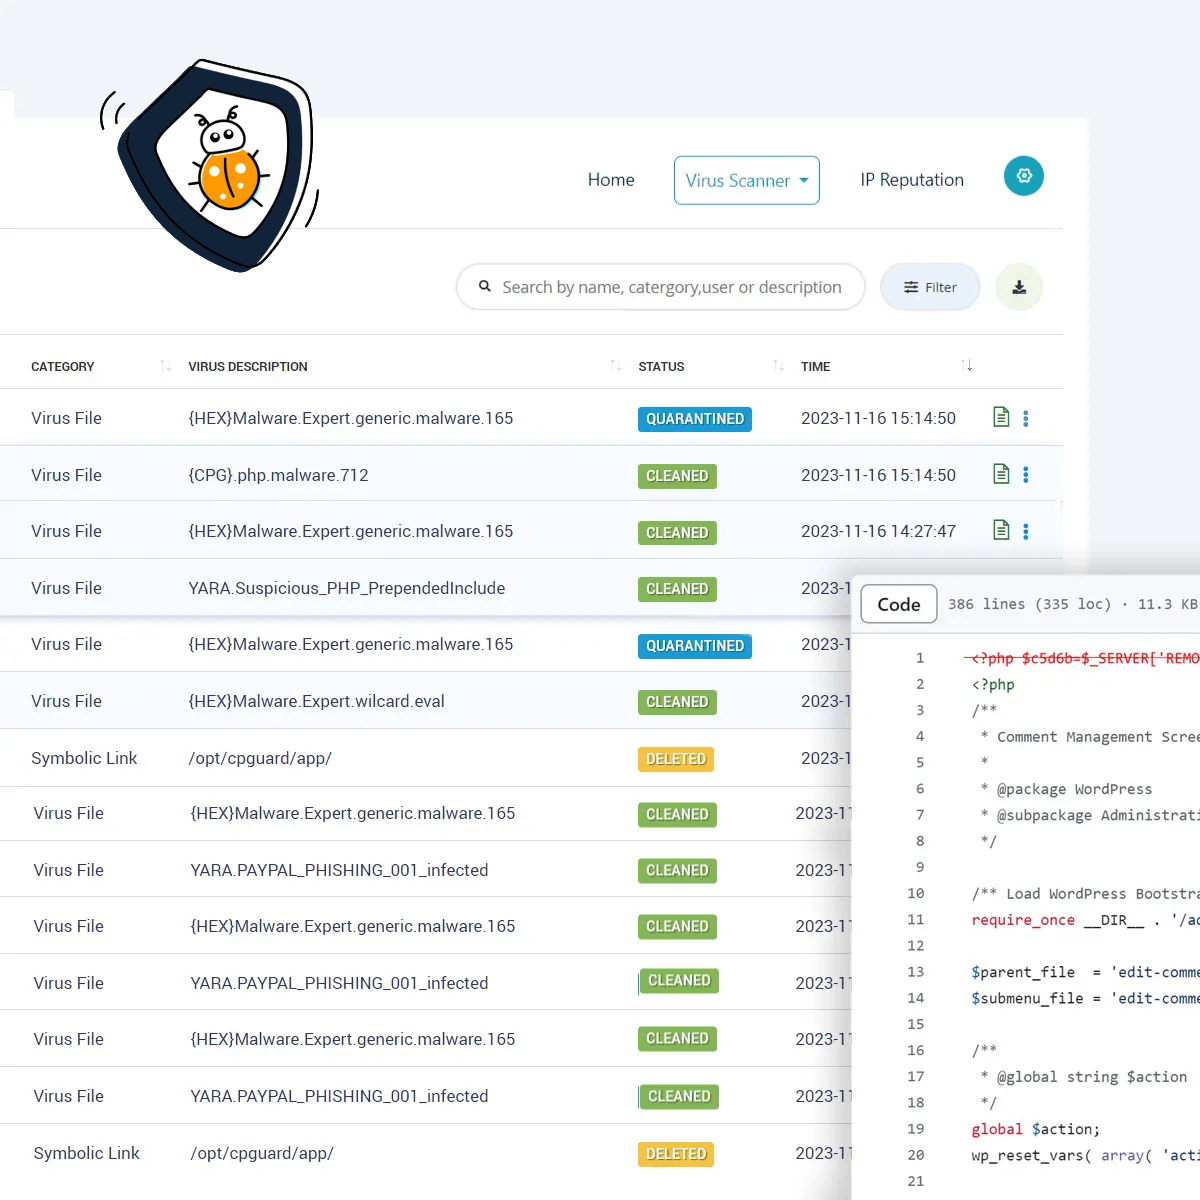Open file view for 14:27:47 row
The height and width of the screenshot is (1200, 1200).
point(1001,530)
